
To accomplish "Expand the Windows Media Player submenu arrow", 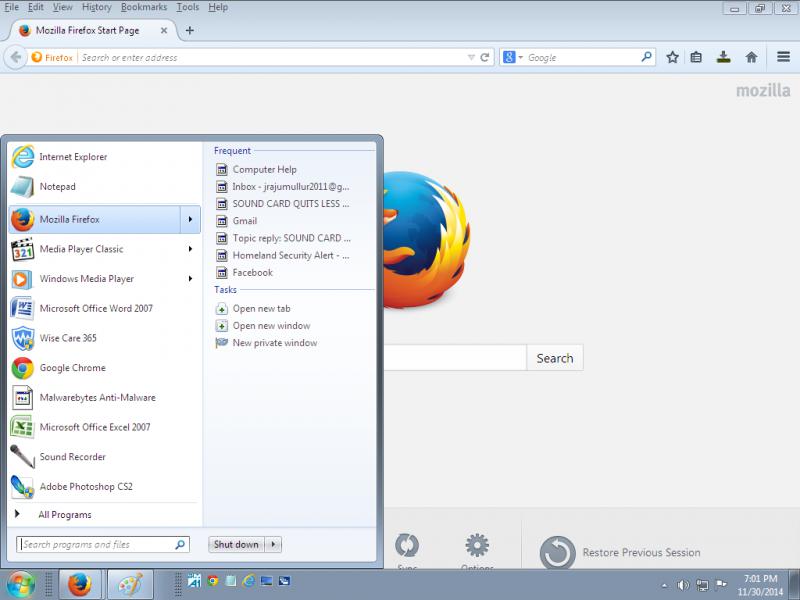I will (x=190, y=279).
